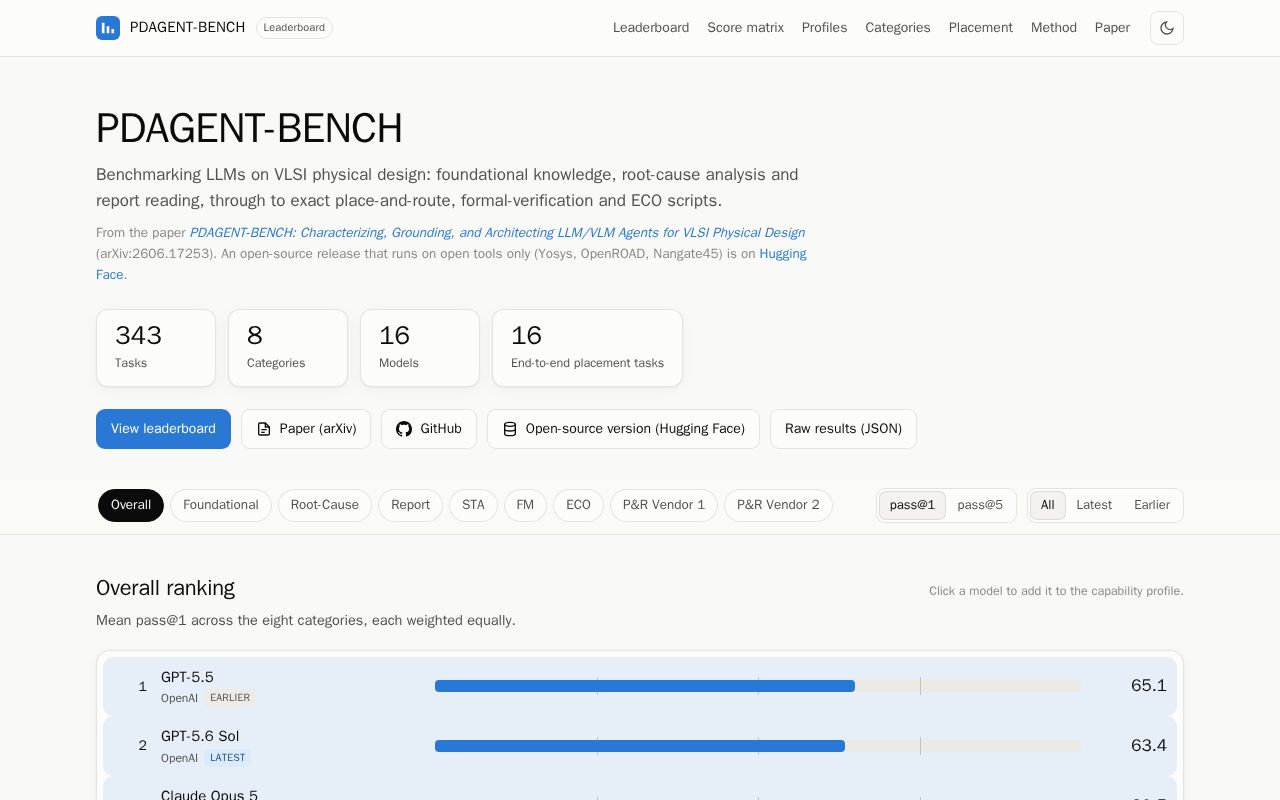The width and height of the screenshot is (1280, 800).
Task: Select the Report category tab
Action: (410, 505)
